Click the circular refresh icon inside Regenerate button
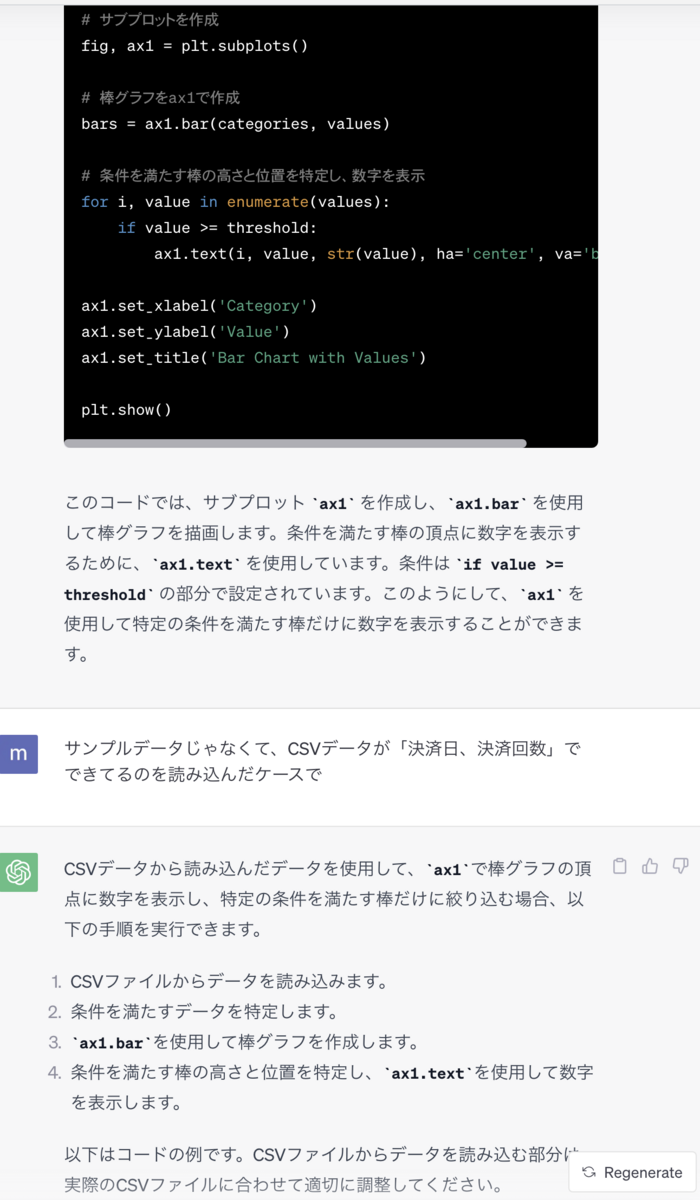Image resolution: width=700 pixels, height=1200 pixels. click(592, 1172)
